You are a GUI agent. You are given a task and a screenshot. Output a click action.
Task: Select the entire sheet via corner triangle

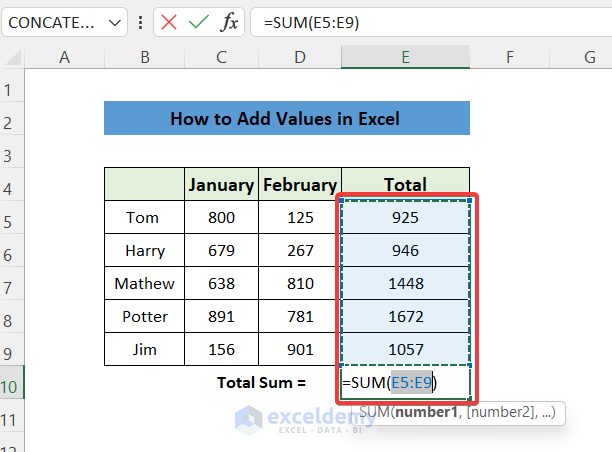coord(13,57)
